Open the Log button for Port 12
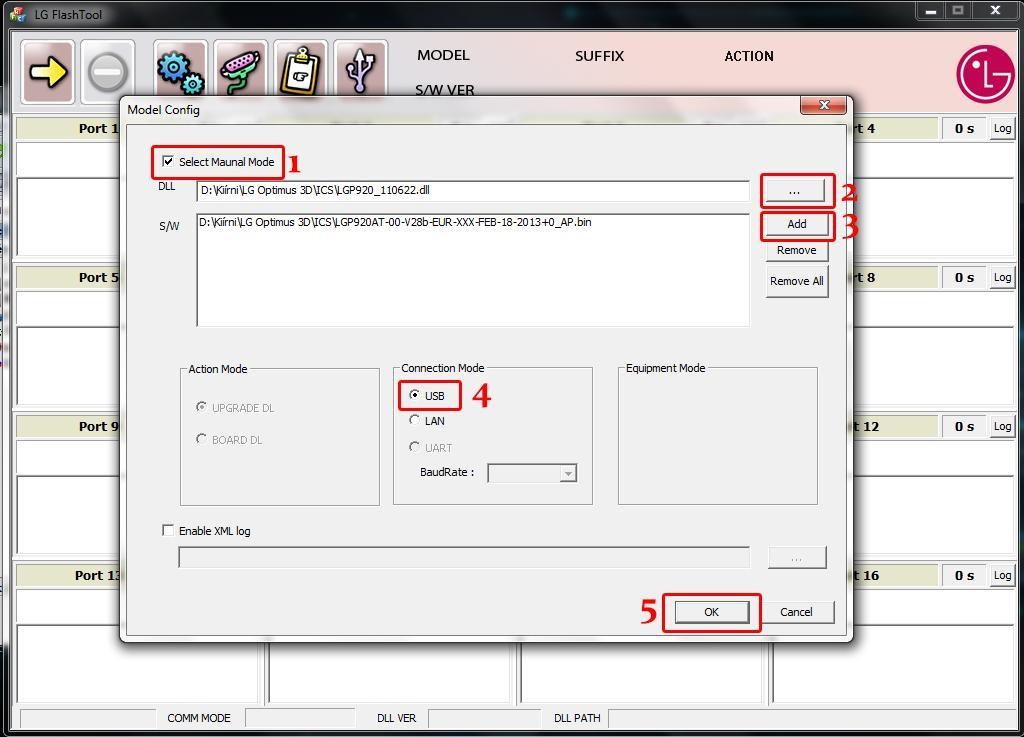The image size is (1024, 737). [x=1002, y=426]
